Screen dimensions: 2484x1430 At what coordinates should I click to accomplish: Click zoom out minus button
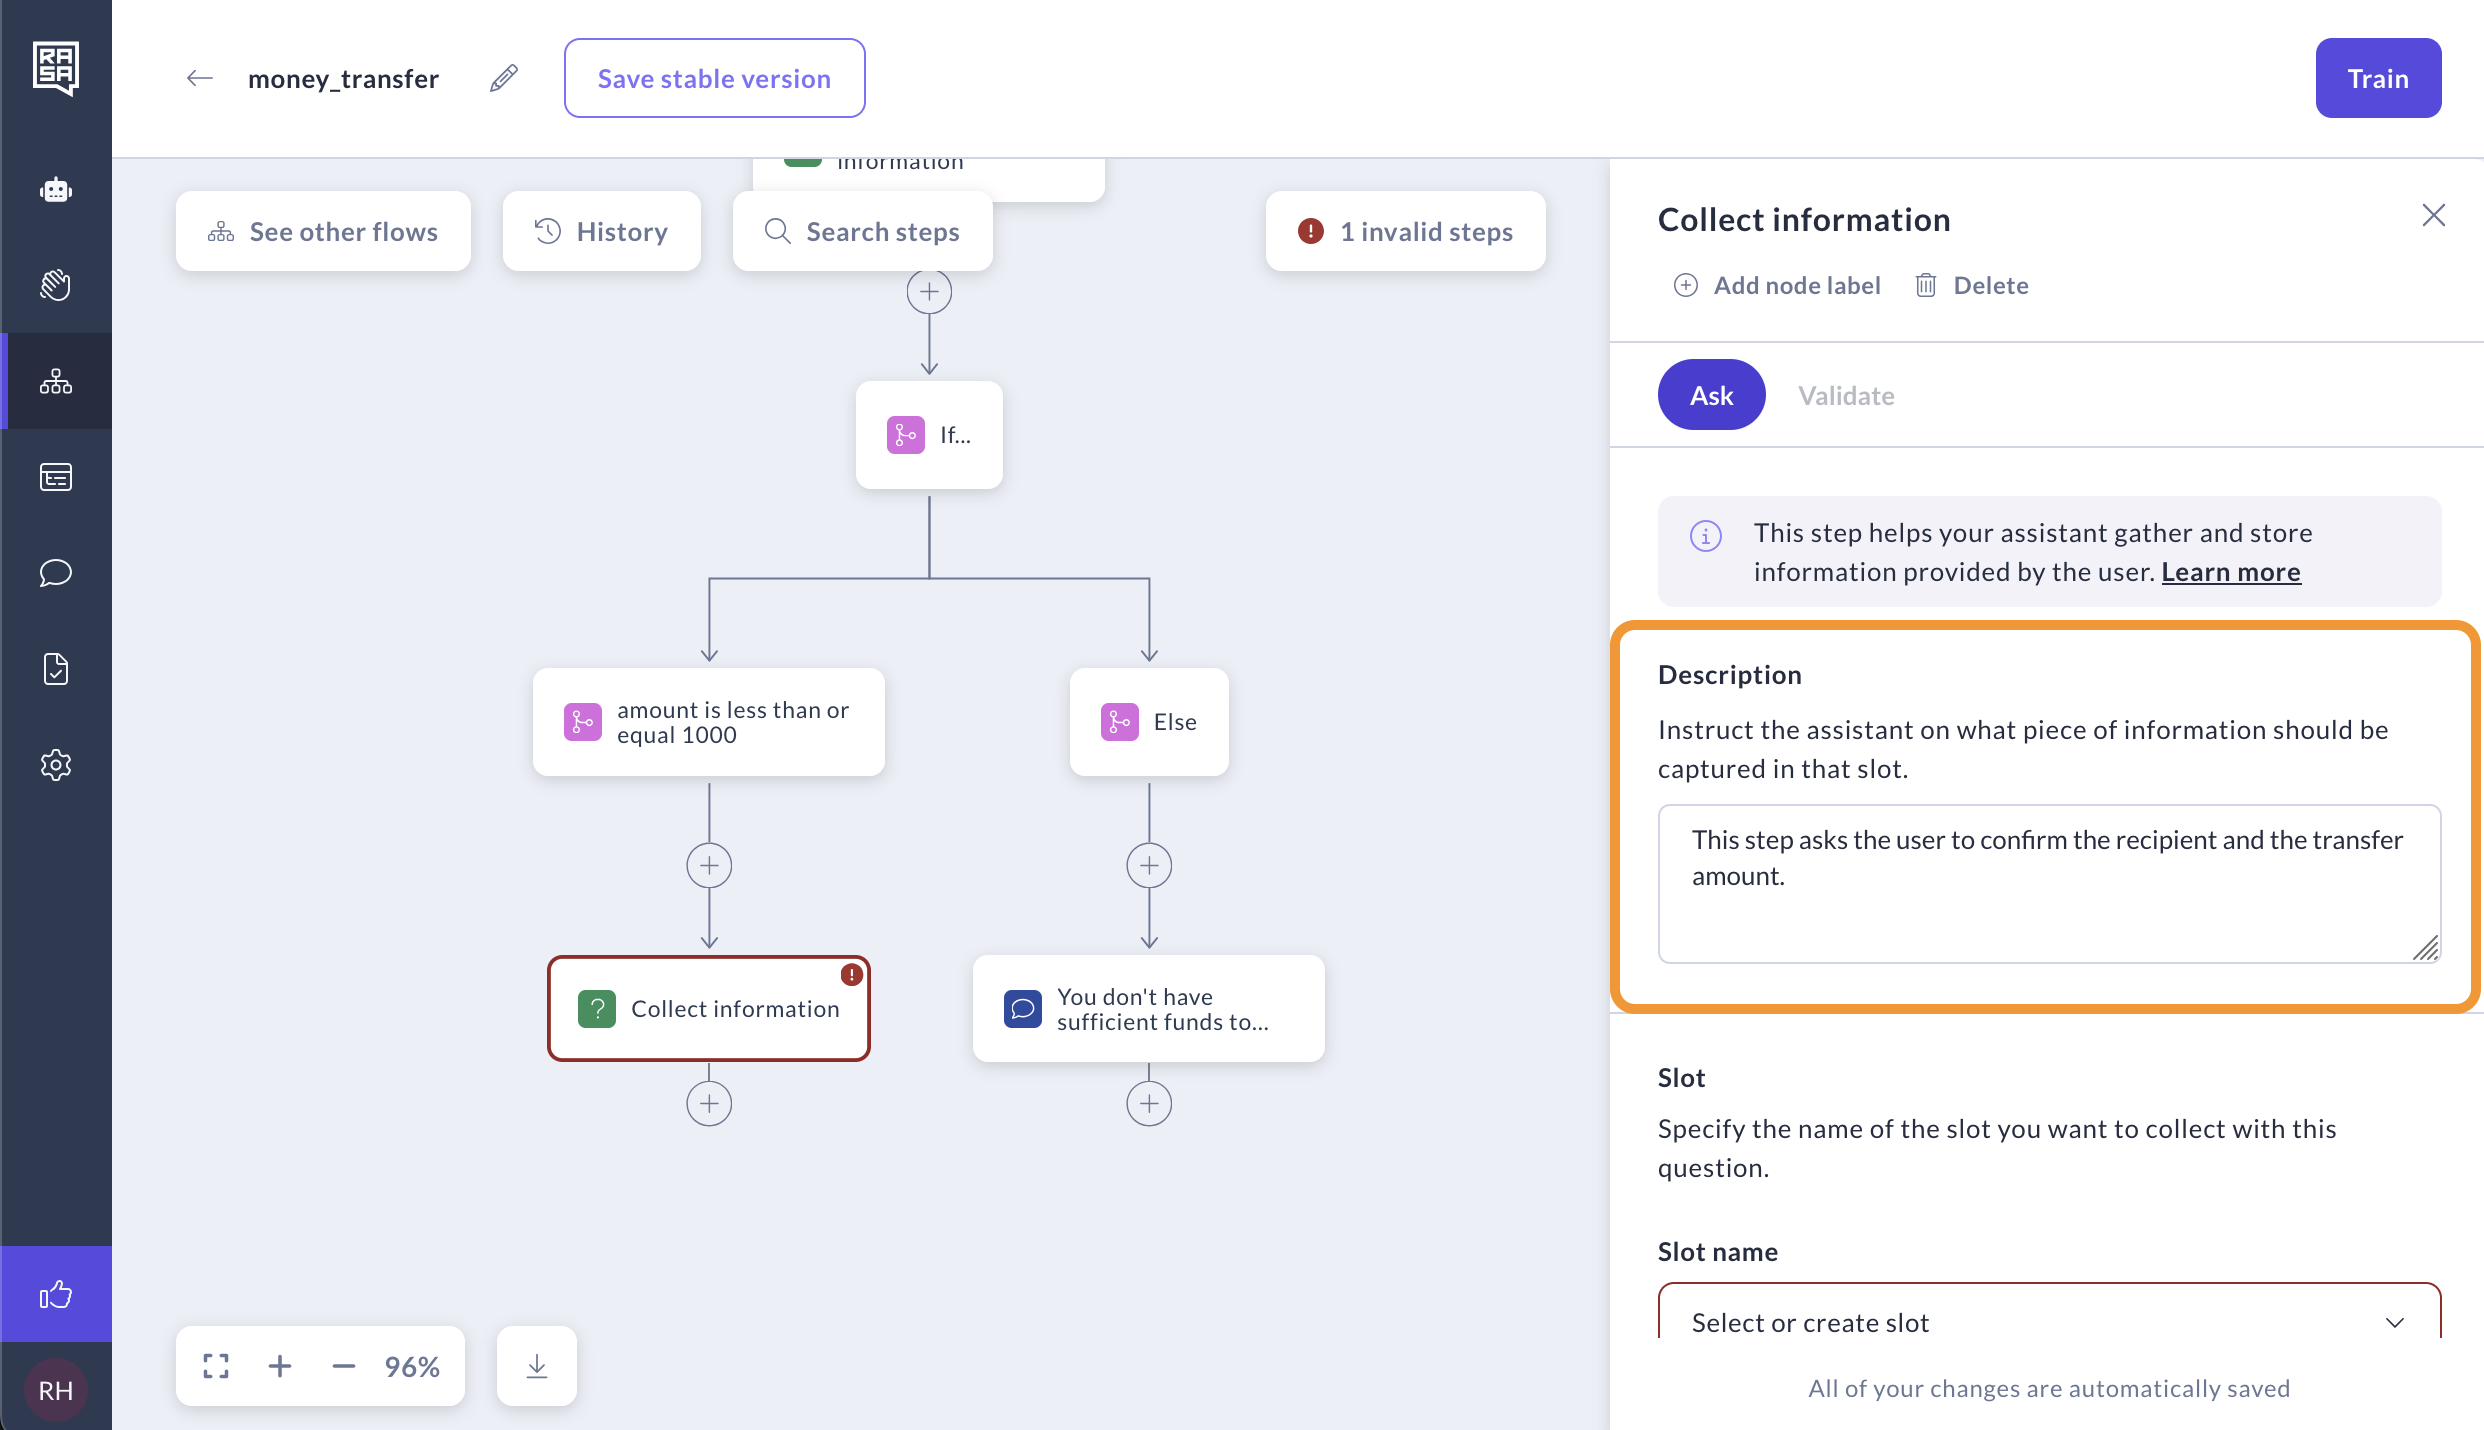click(344, 1366)
